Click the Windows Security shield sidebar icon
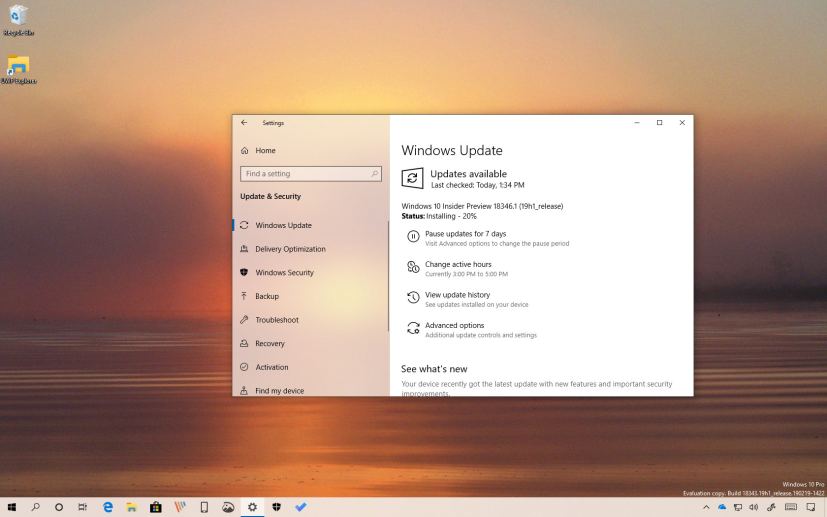Image resolution: width=827 pixels, height=517 pixels. point(244,272)
